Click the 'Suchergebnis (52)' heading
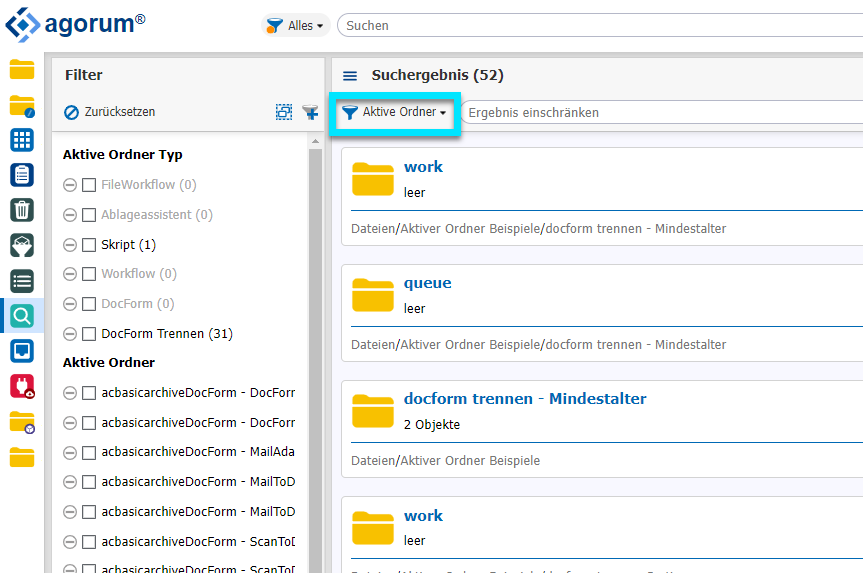This screenshot has width=863, height=573. [x=438, y=75]
